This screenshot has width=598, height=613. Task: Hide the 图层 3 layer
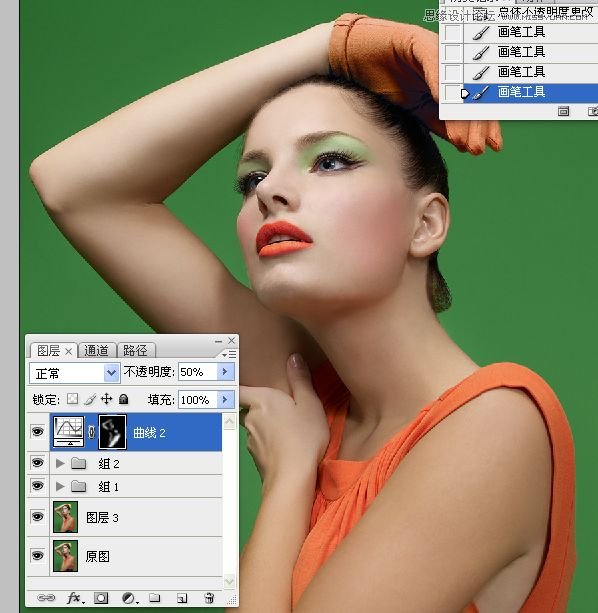(x=38, y=517)
